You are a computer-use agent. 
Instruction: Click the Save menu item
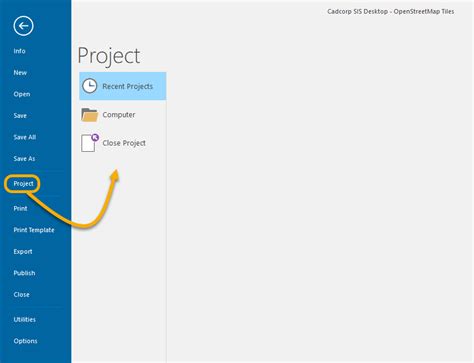tap(20, 116)
